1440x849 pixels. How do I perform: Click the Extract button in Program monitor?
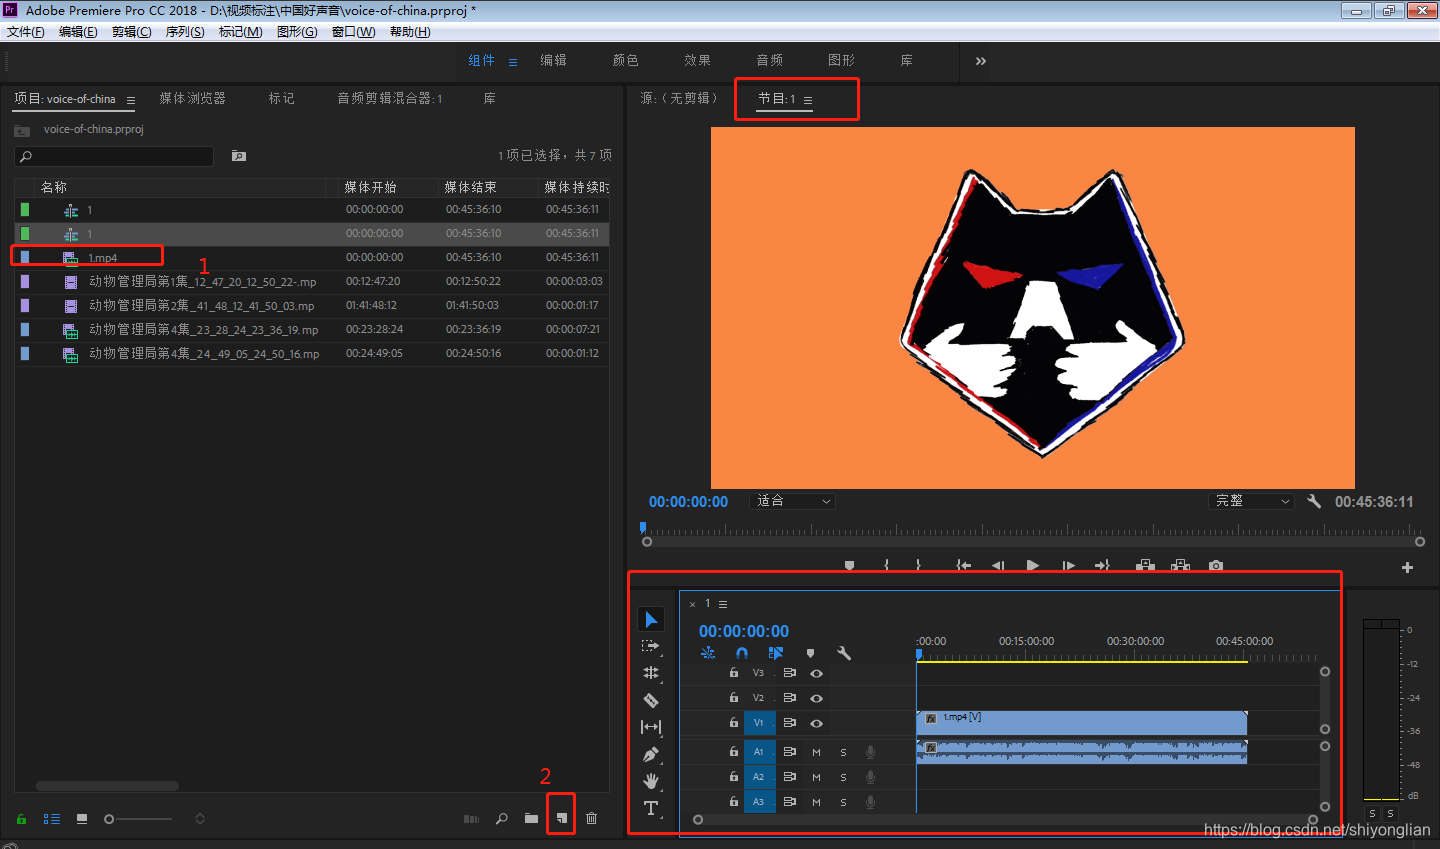[1181, 565]
